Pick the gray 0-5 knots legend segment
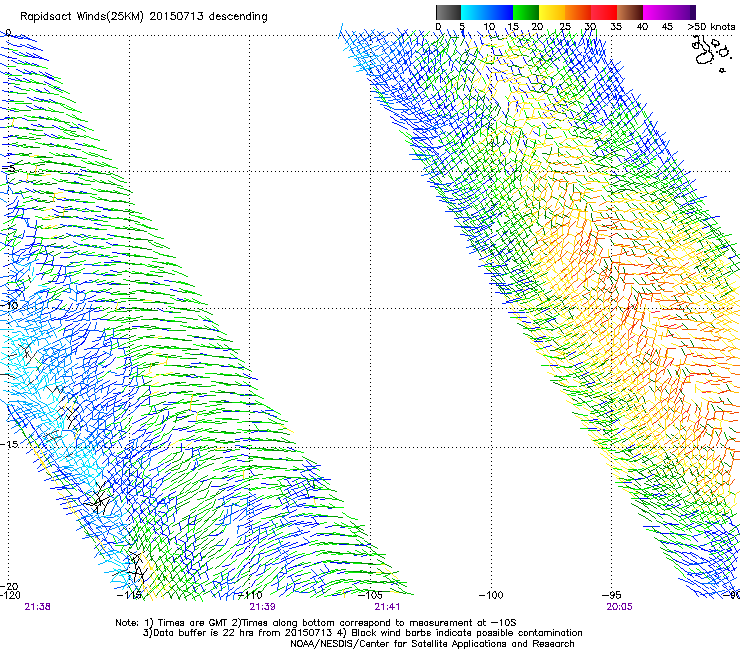740x650 pixels. pyautogui.click(x=448, y=12)
